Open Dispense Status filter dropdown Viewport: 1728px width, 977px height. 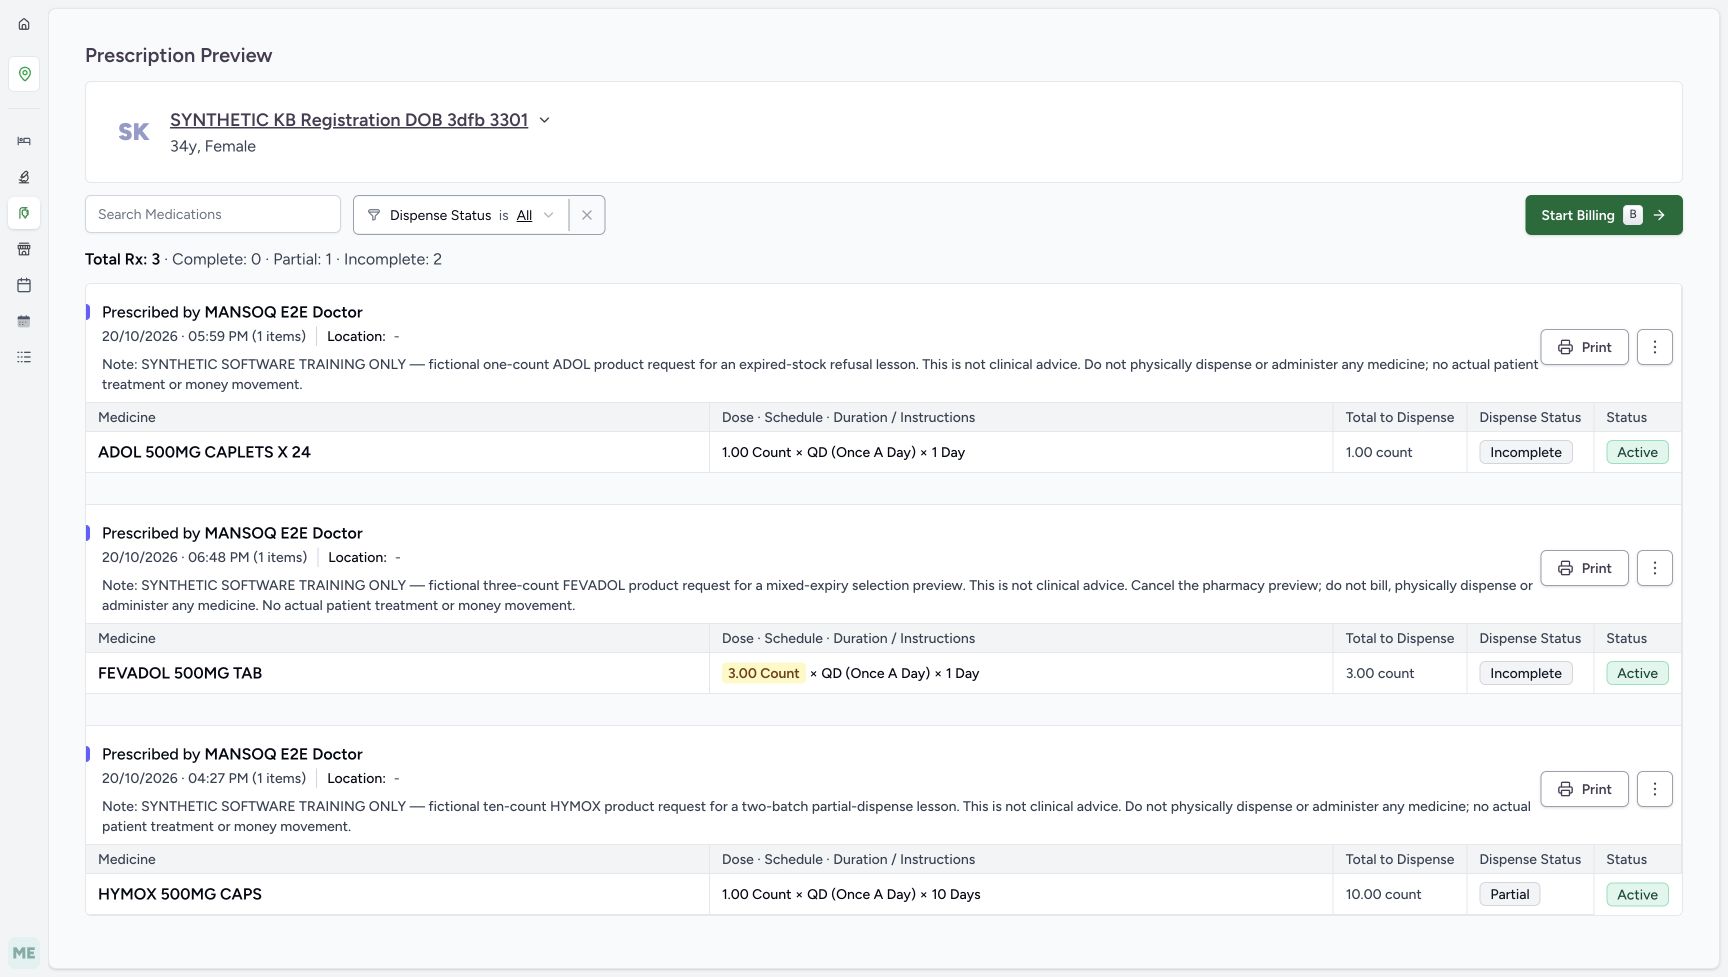461,215
